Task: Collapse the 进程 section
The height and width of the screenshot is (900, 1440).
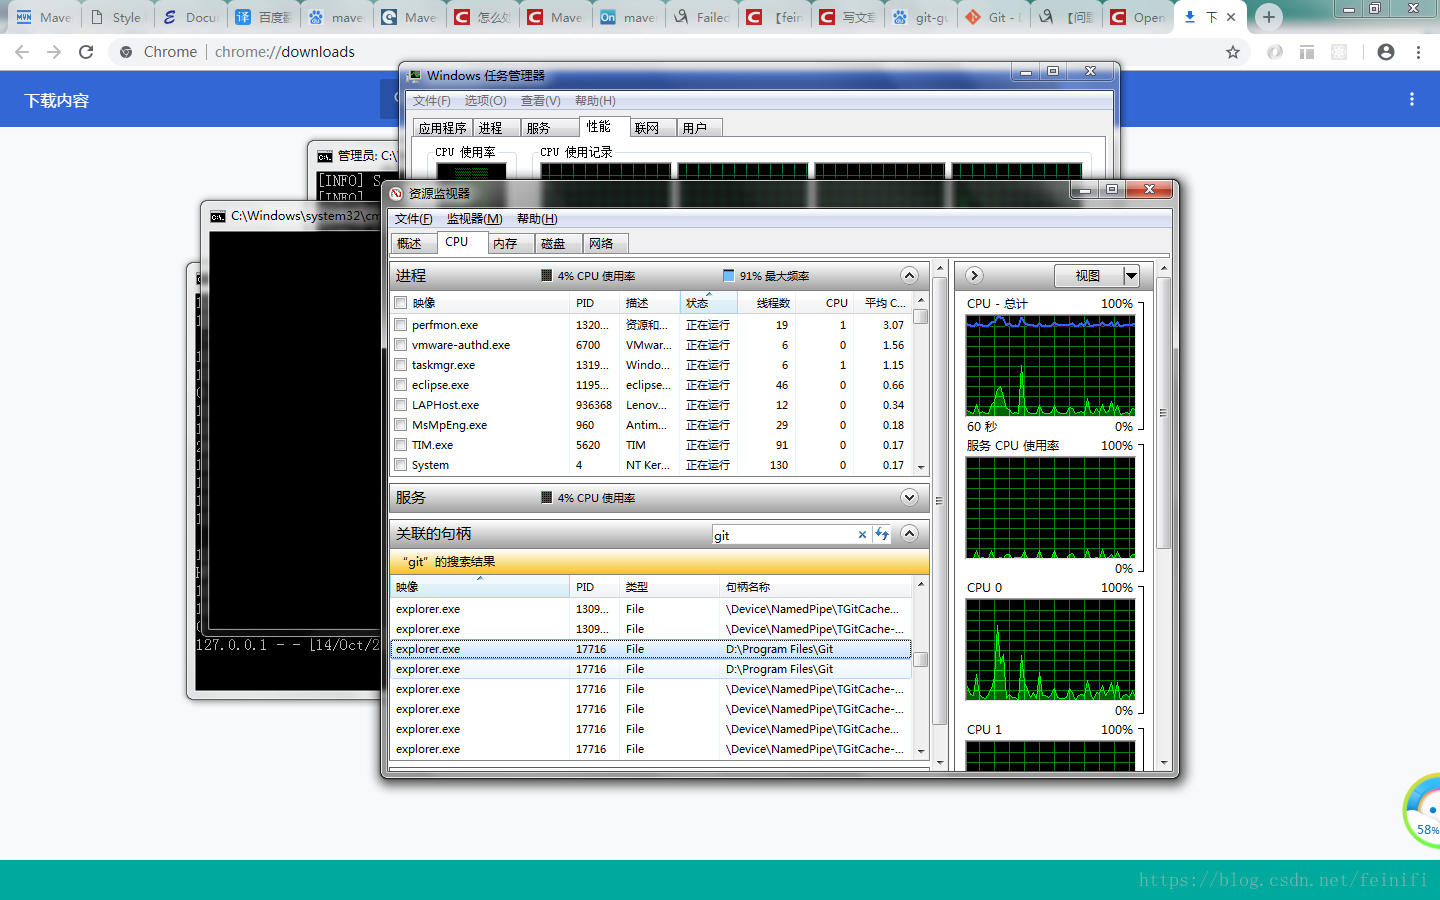Action: pos(909,276)
